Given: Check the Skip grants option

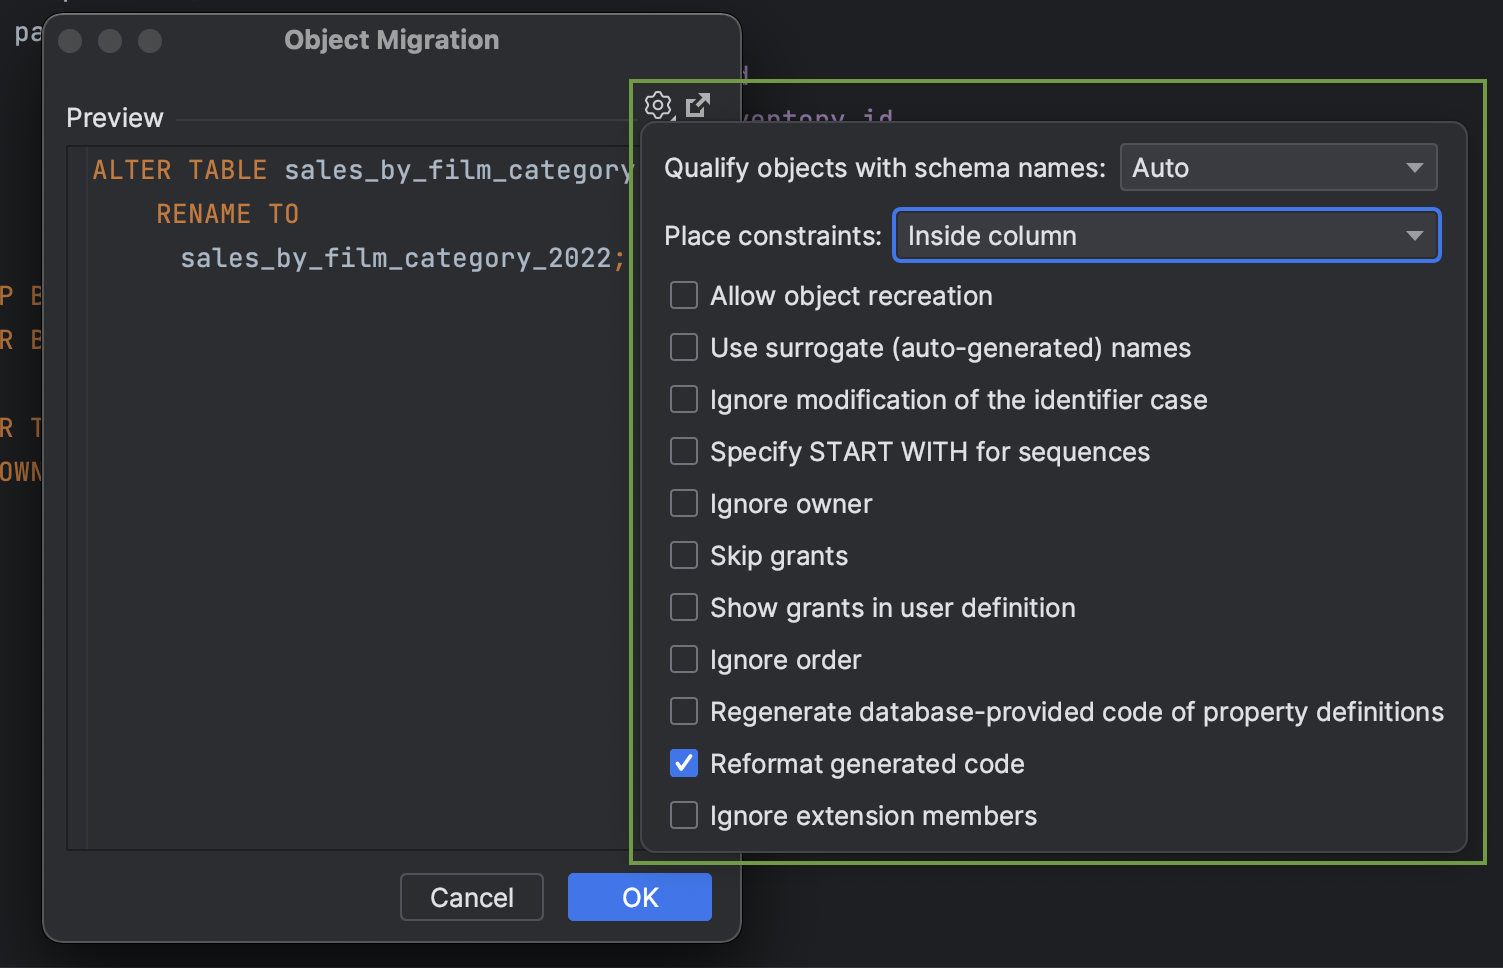Looking at the screenshot, I should 684,555.
